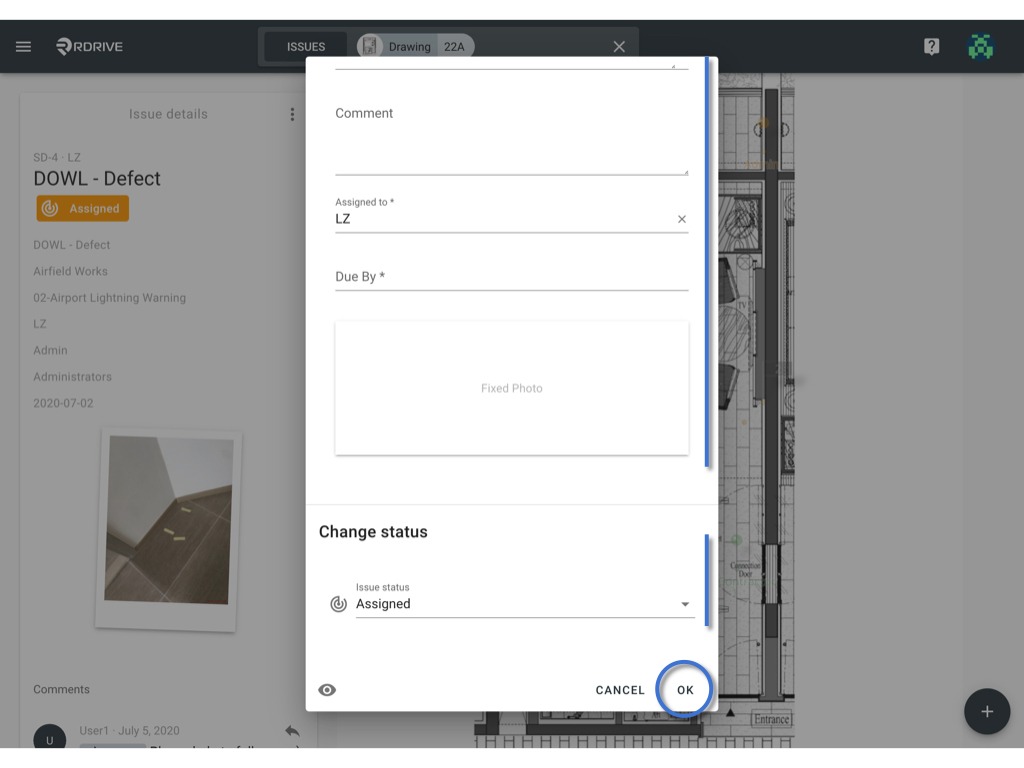Expand the Issue status dropdown arrow

point(685,604)
